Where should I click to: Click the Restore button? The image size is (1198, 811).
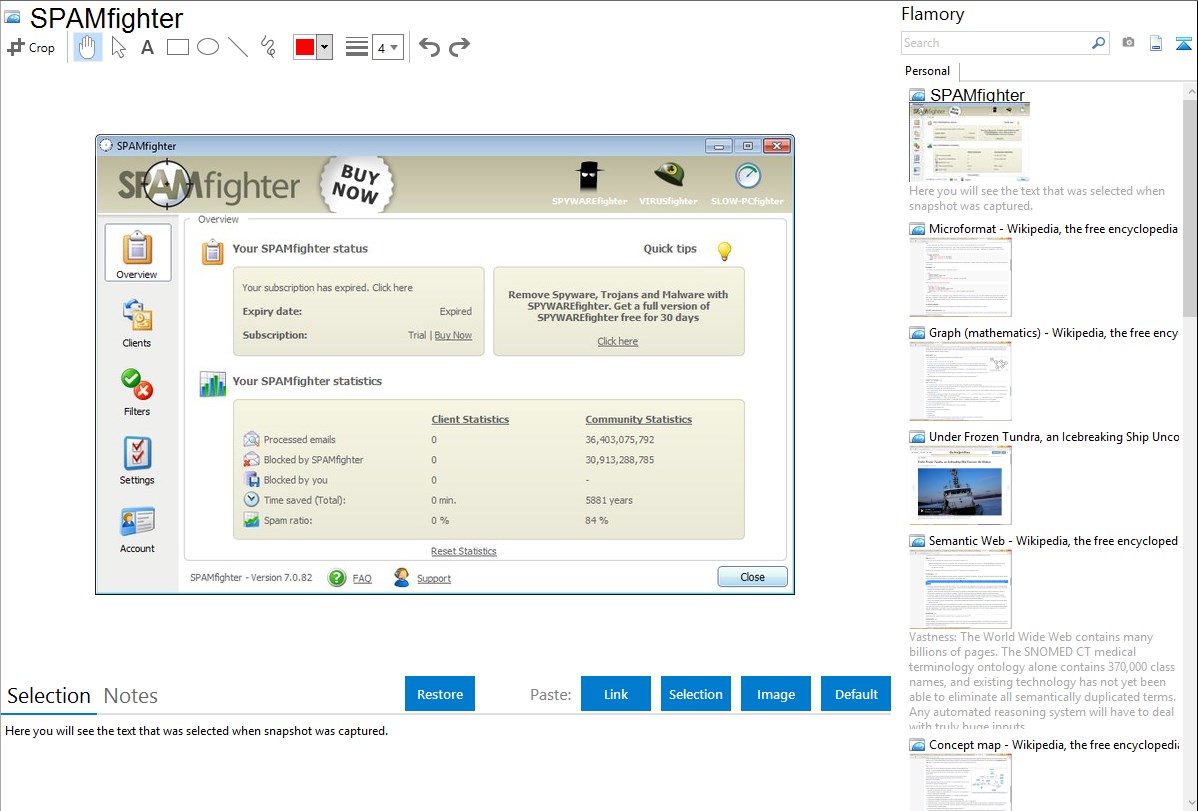pyautogui.click(x=440, y=694)
